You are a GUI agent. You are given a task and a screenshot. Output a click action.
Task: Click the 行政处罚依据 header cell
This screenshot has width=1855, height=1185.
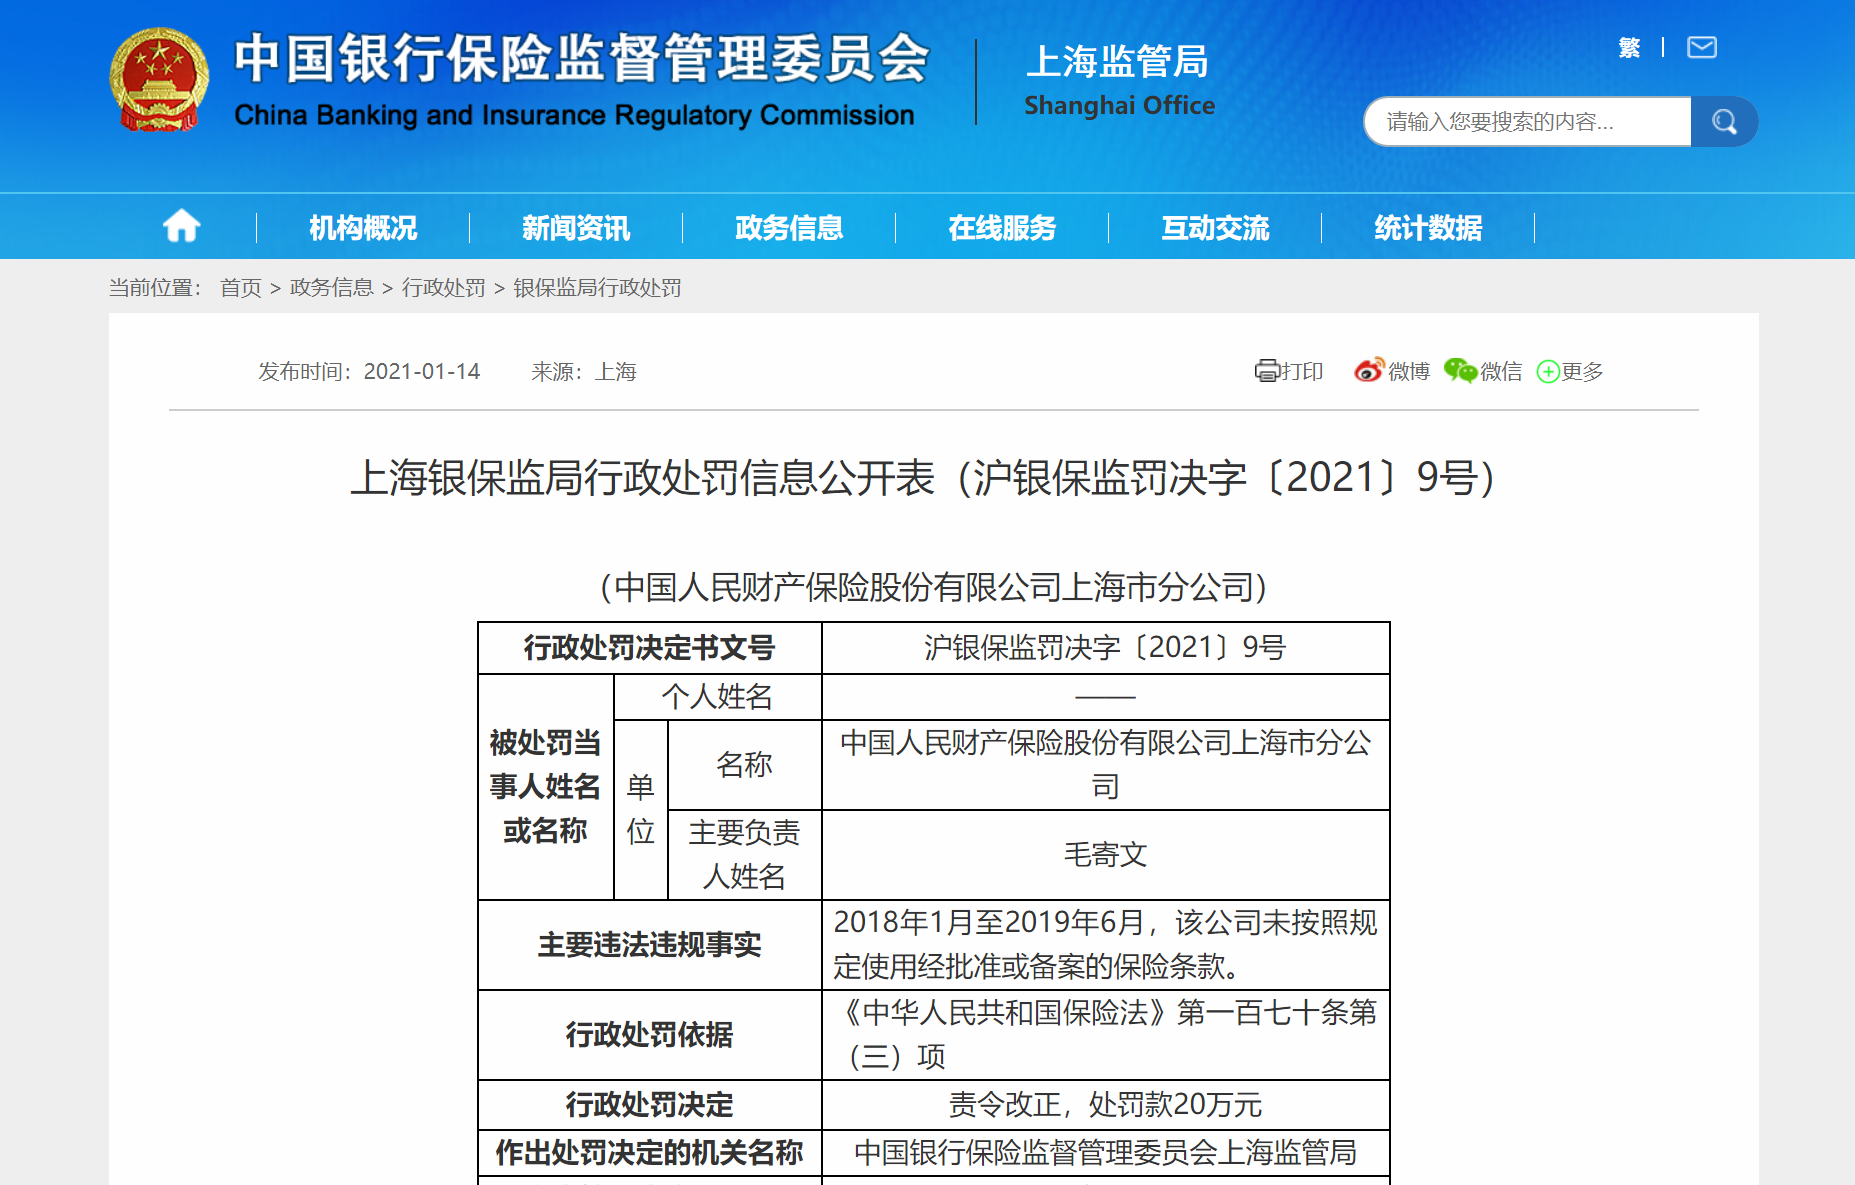(650, 1035)
